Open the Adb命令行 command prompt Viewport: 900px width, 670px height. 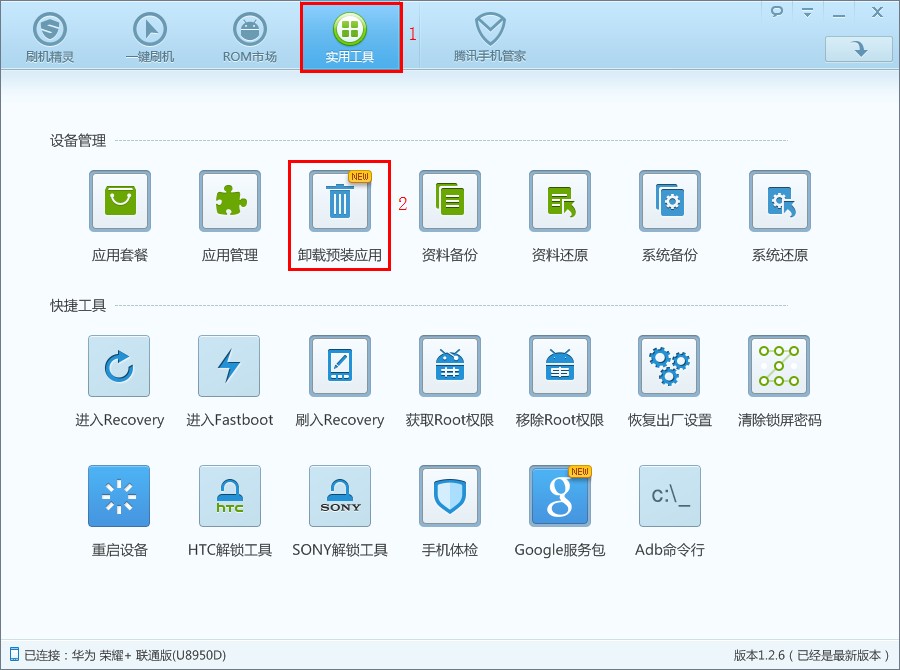click(670, 496)
